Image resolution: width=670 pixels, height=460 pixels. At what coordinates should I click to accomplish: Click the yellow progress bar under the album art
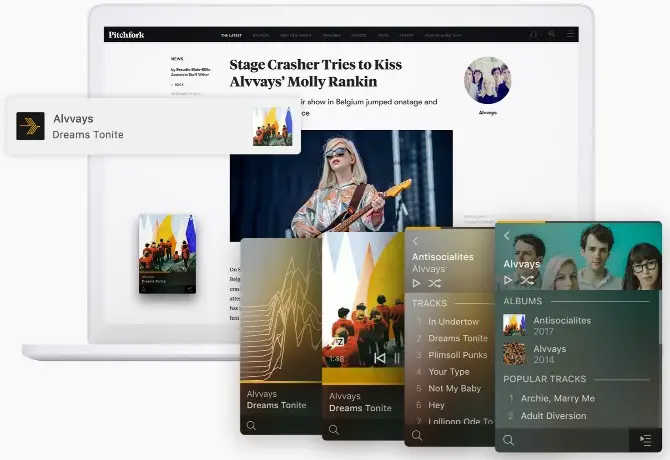tap(363, 376)
